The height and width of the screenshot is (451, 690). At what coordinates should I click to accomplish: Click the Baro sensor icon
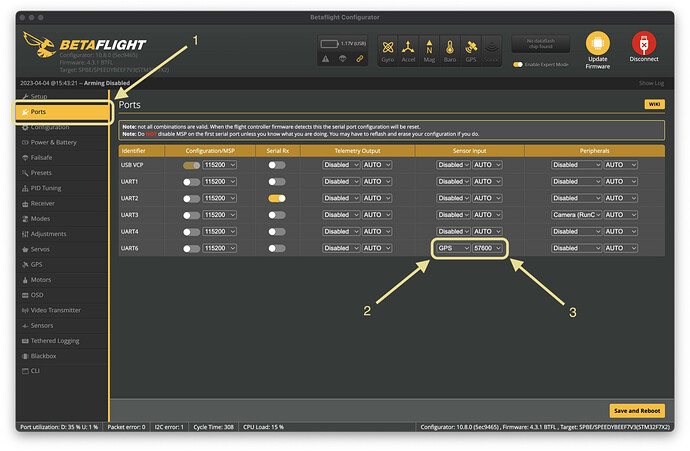tap(450, 48)
